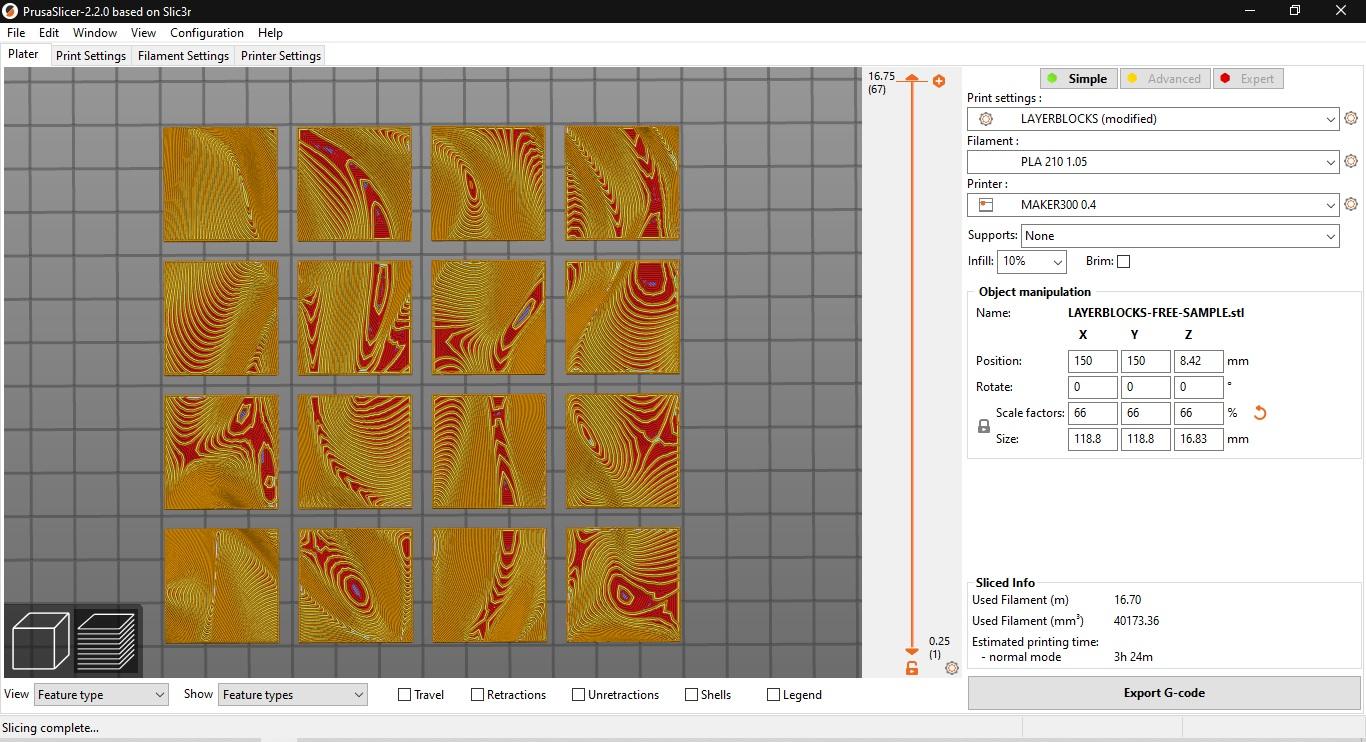The image size is (1366, 742).
Task: Switch to the Filament Settings tab
Action: click(183, 56)
